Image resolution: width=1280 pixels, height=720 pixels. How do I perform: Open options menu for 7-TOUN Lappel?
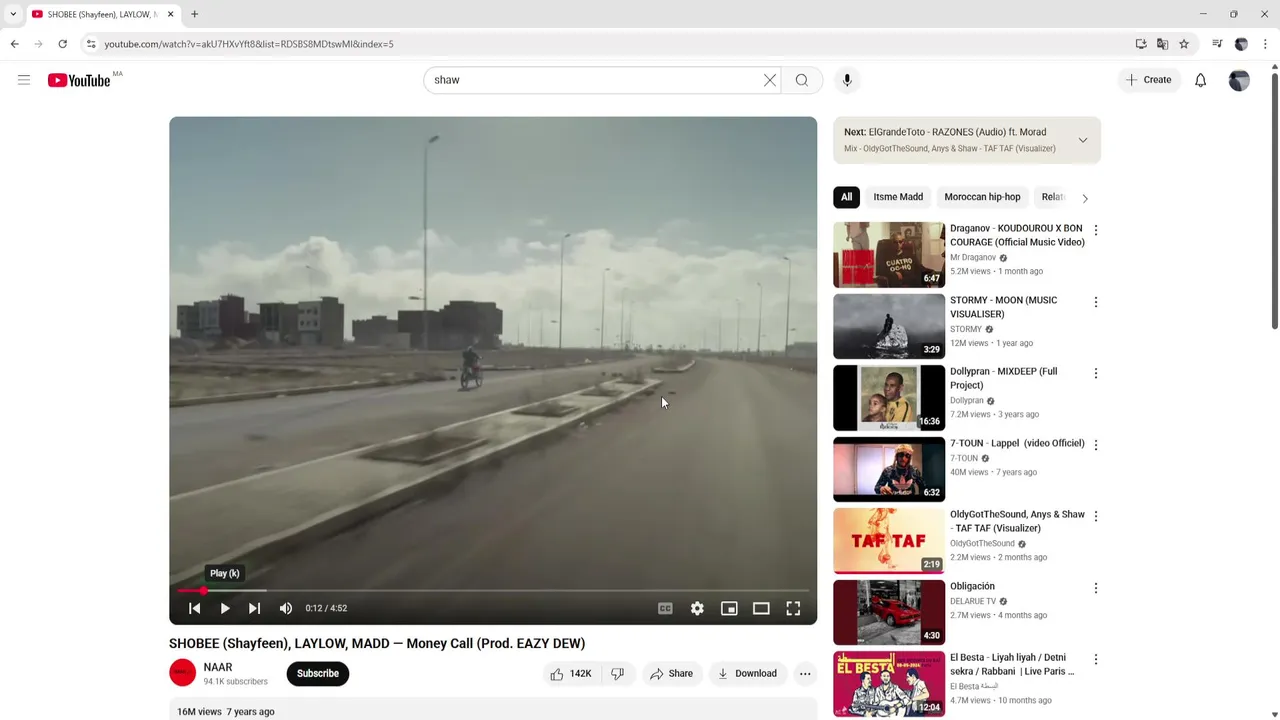(1096, 445)
